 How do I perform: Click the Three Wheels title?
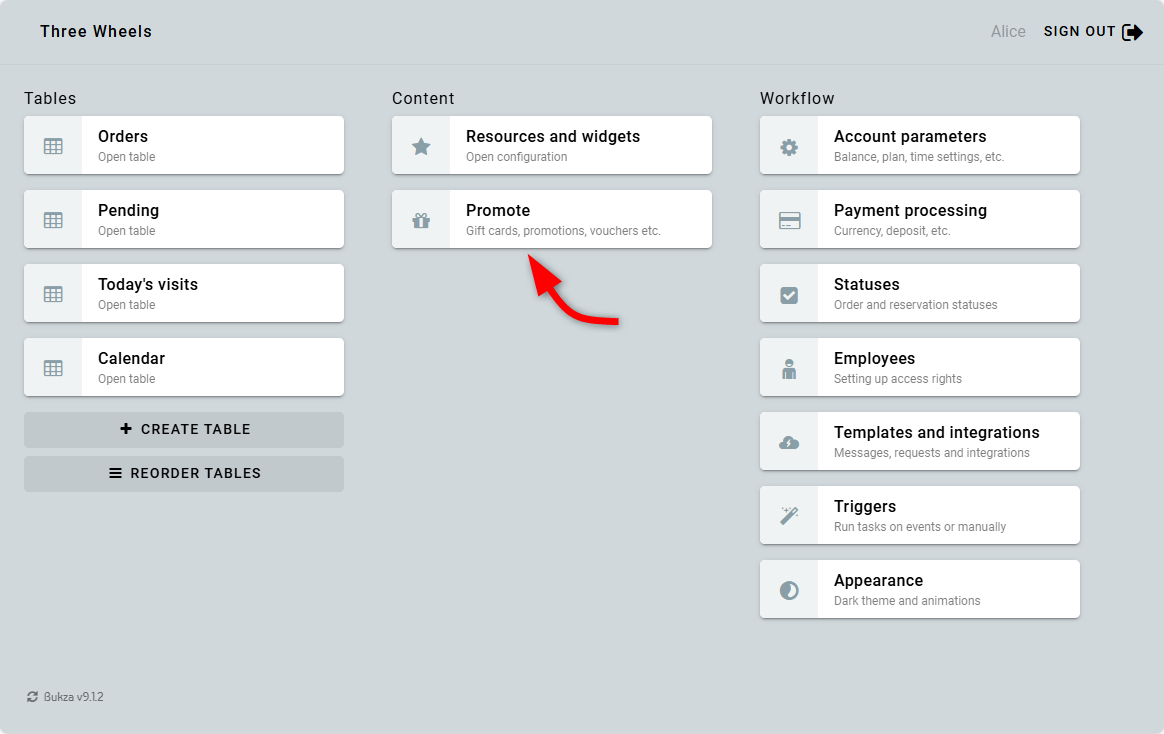click(96, 32)
